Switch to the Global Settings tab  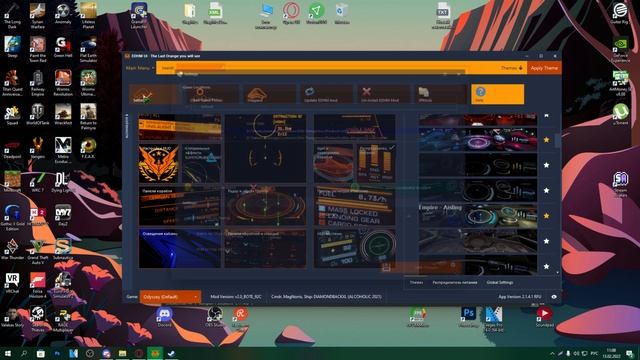(500, 282)
